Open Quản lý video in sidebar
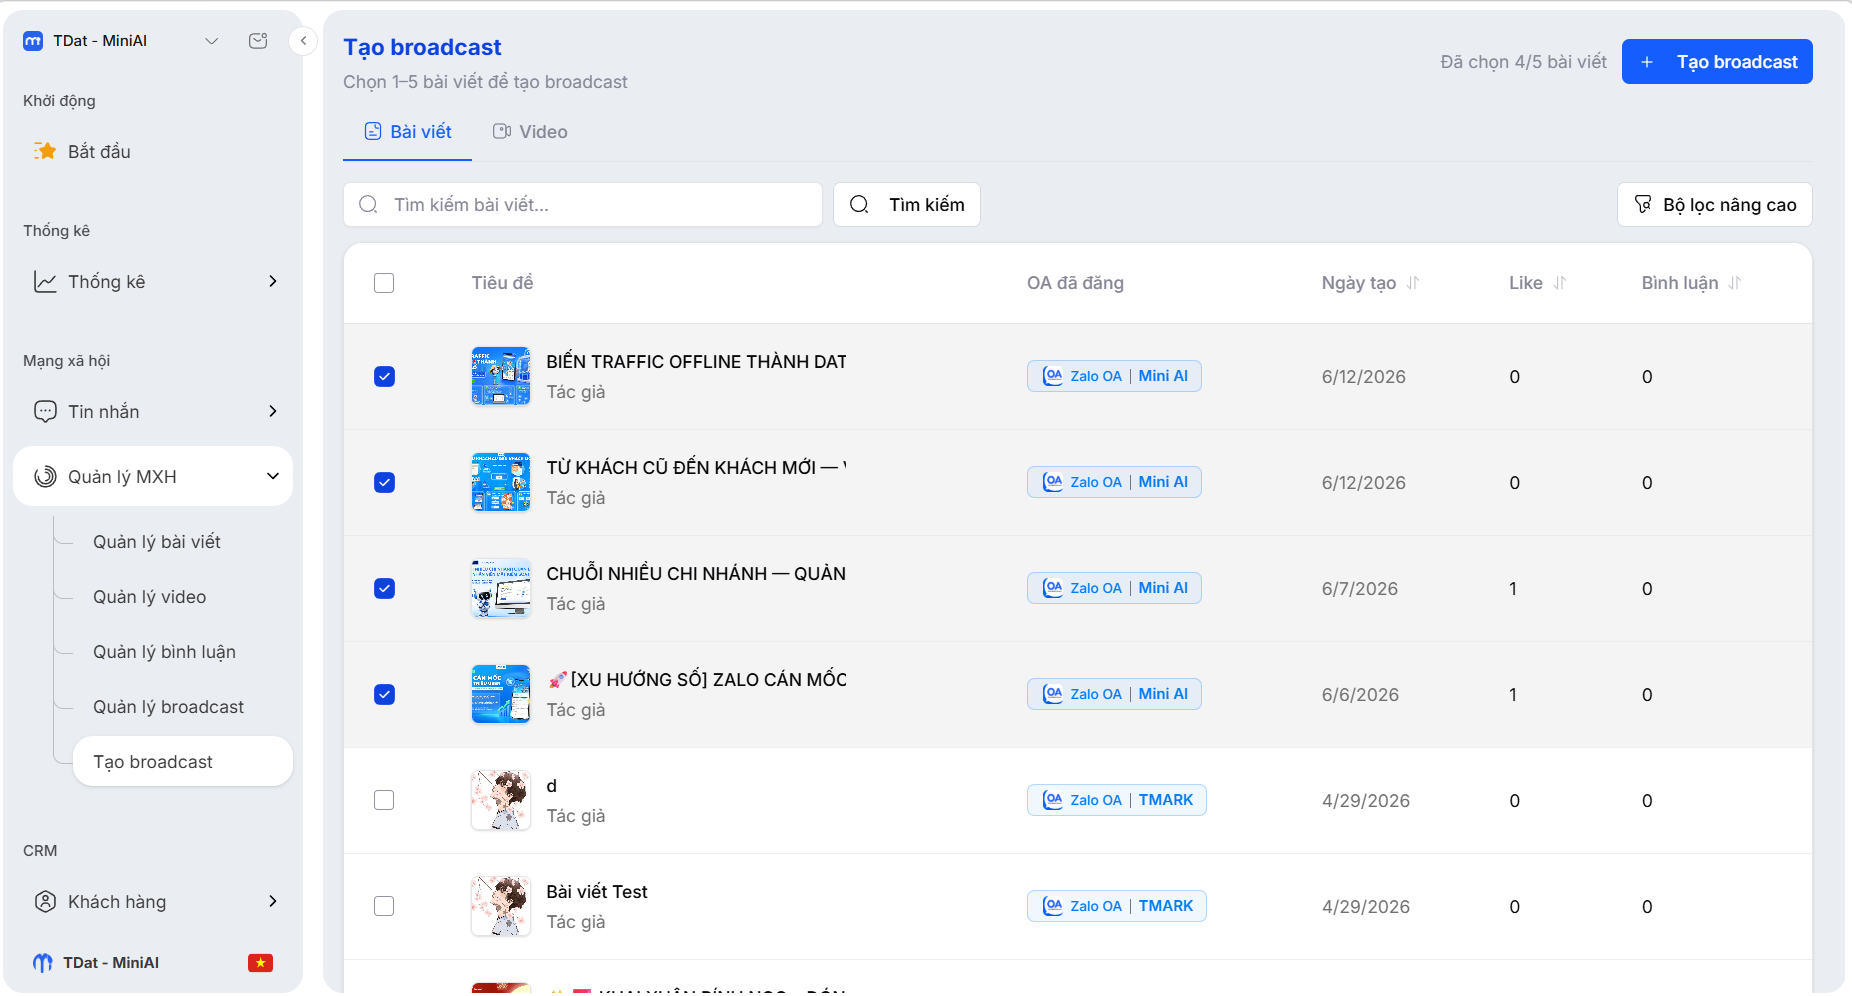The height and width of the screenshot is (996, 1852). click(150, 597)
